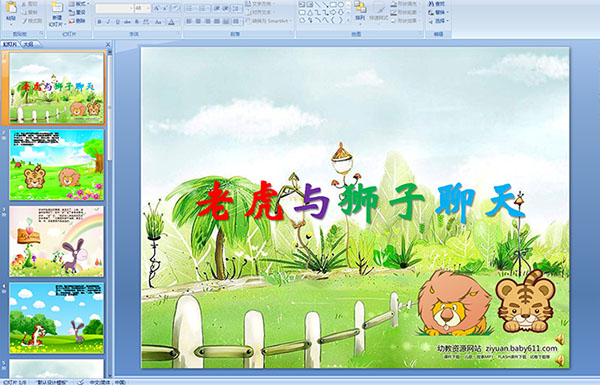Click the Clear Formatting eraser icon
This screenshot has height=385, width=600.
(176, 8)
